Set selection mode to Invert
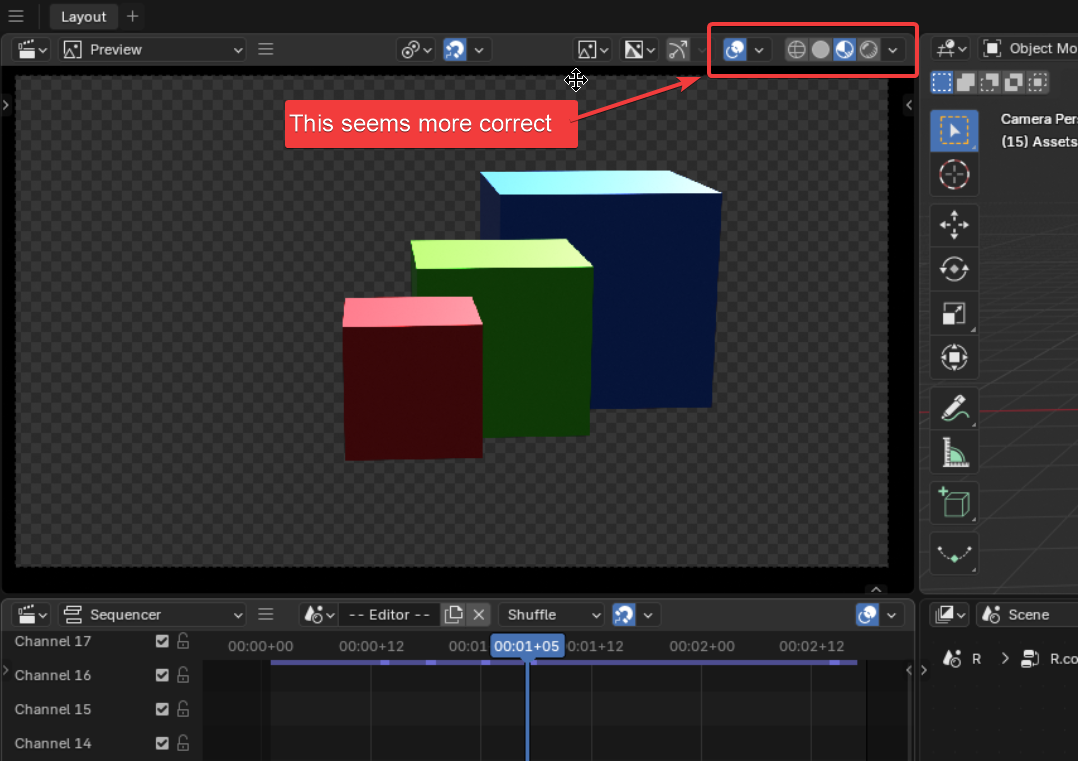 1013,82
